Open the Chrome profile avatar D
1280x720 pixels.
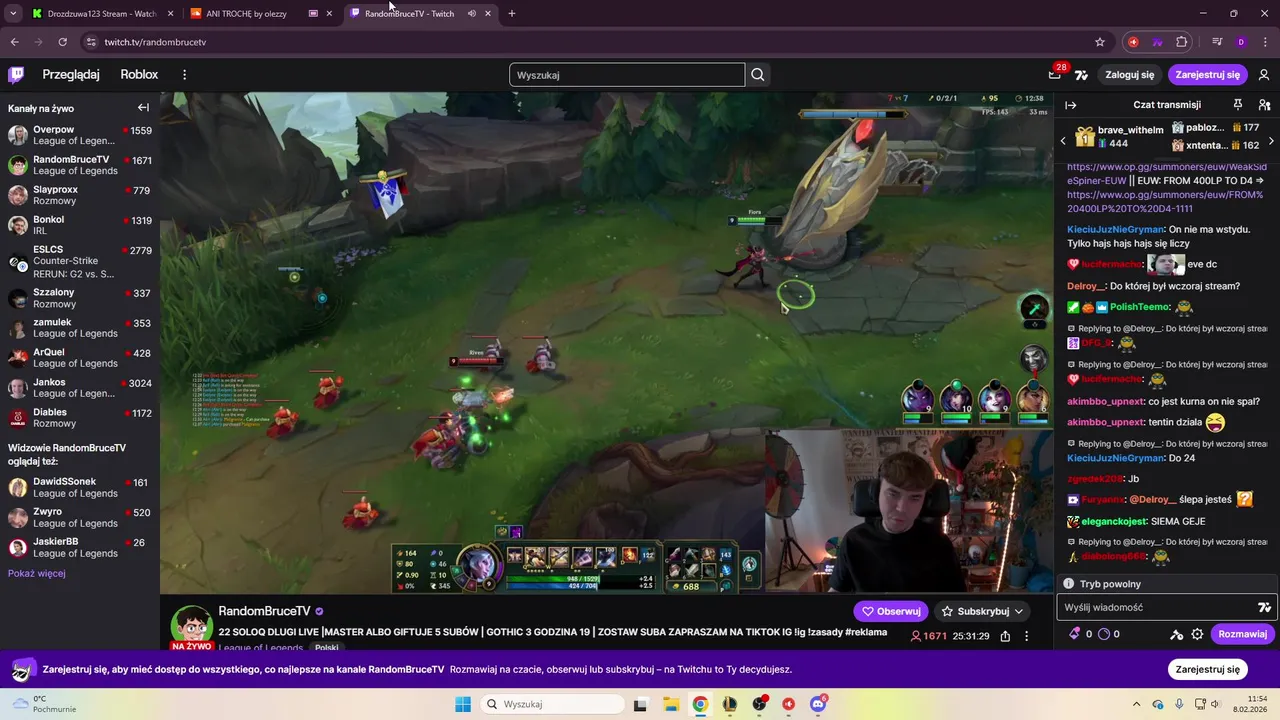pos(1241,42)
